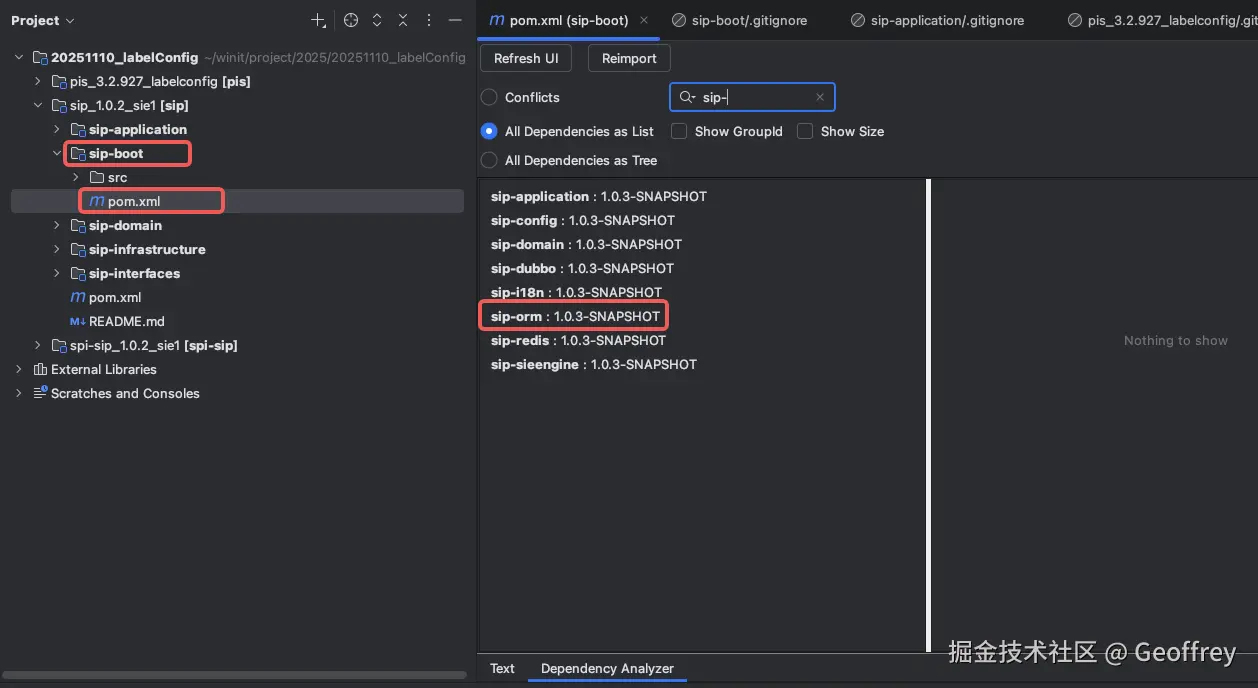Click the Markdown icon of README.md
Image resolution: width=1258 pixels, height=688 pixels.
[78, 321]
